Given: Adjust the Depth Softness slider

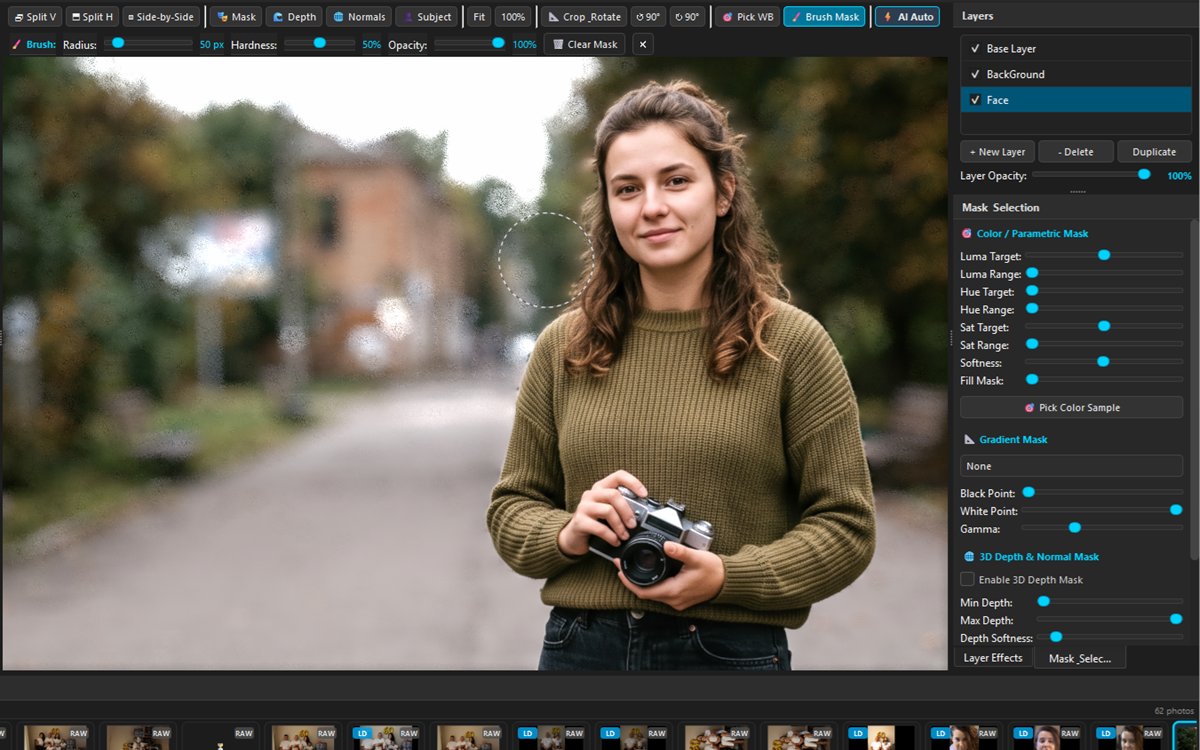Looking at the screenshot, I should tap(1109, 637).
